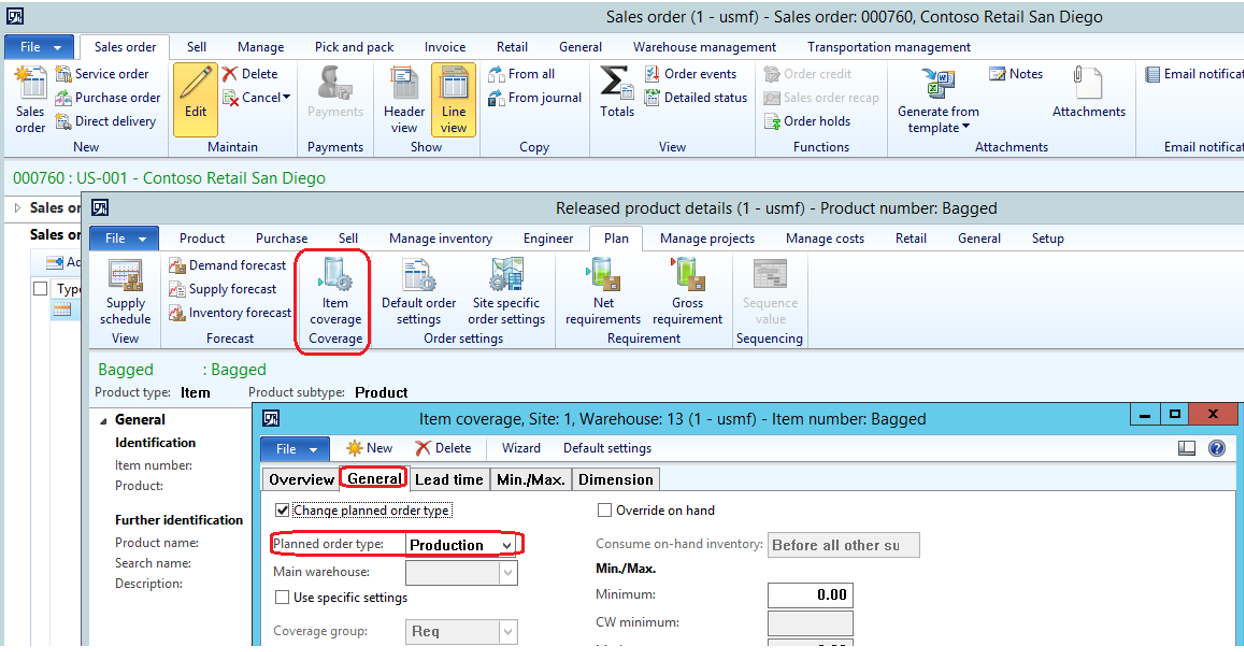Enable Override on hand

(604, 510)
